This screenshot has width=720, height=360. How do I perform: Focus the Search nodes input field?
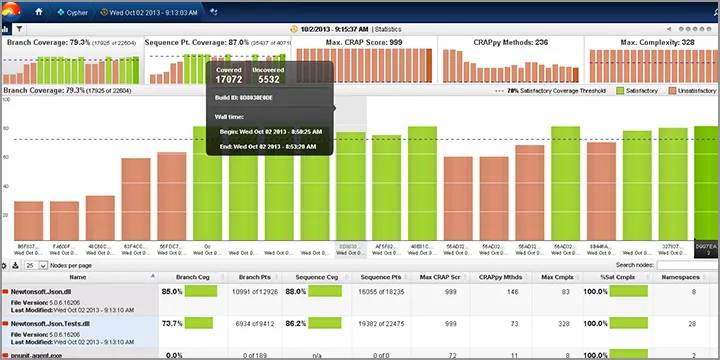(x=687, y=265)
